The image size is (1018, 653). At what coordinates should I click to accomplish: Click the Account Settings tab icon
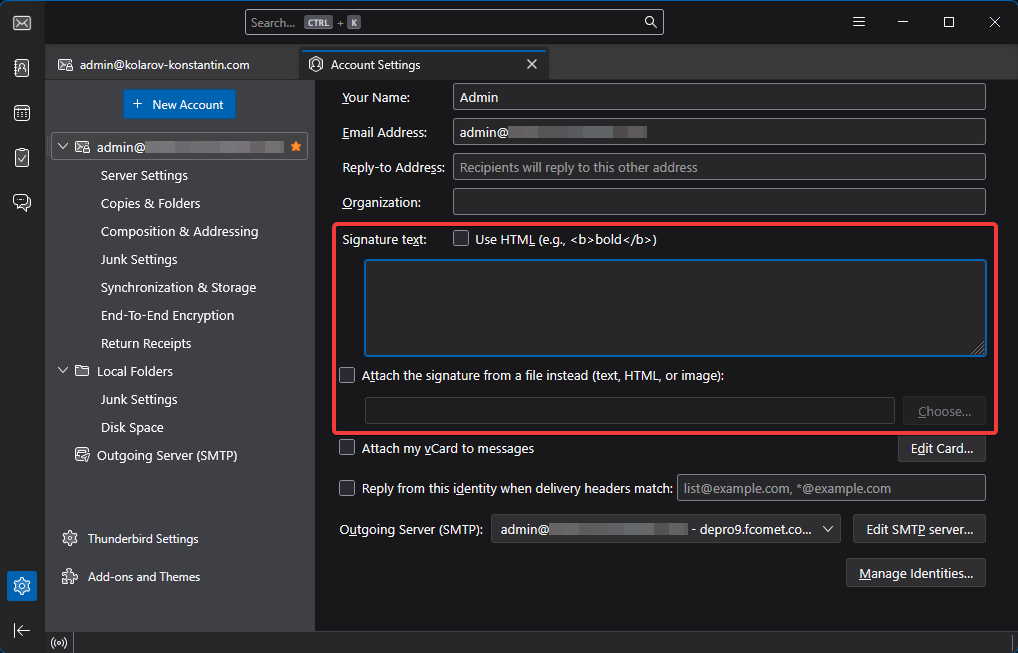pos(316,64)
